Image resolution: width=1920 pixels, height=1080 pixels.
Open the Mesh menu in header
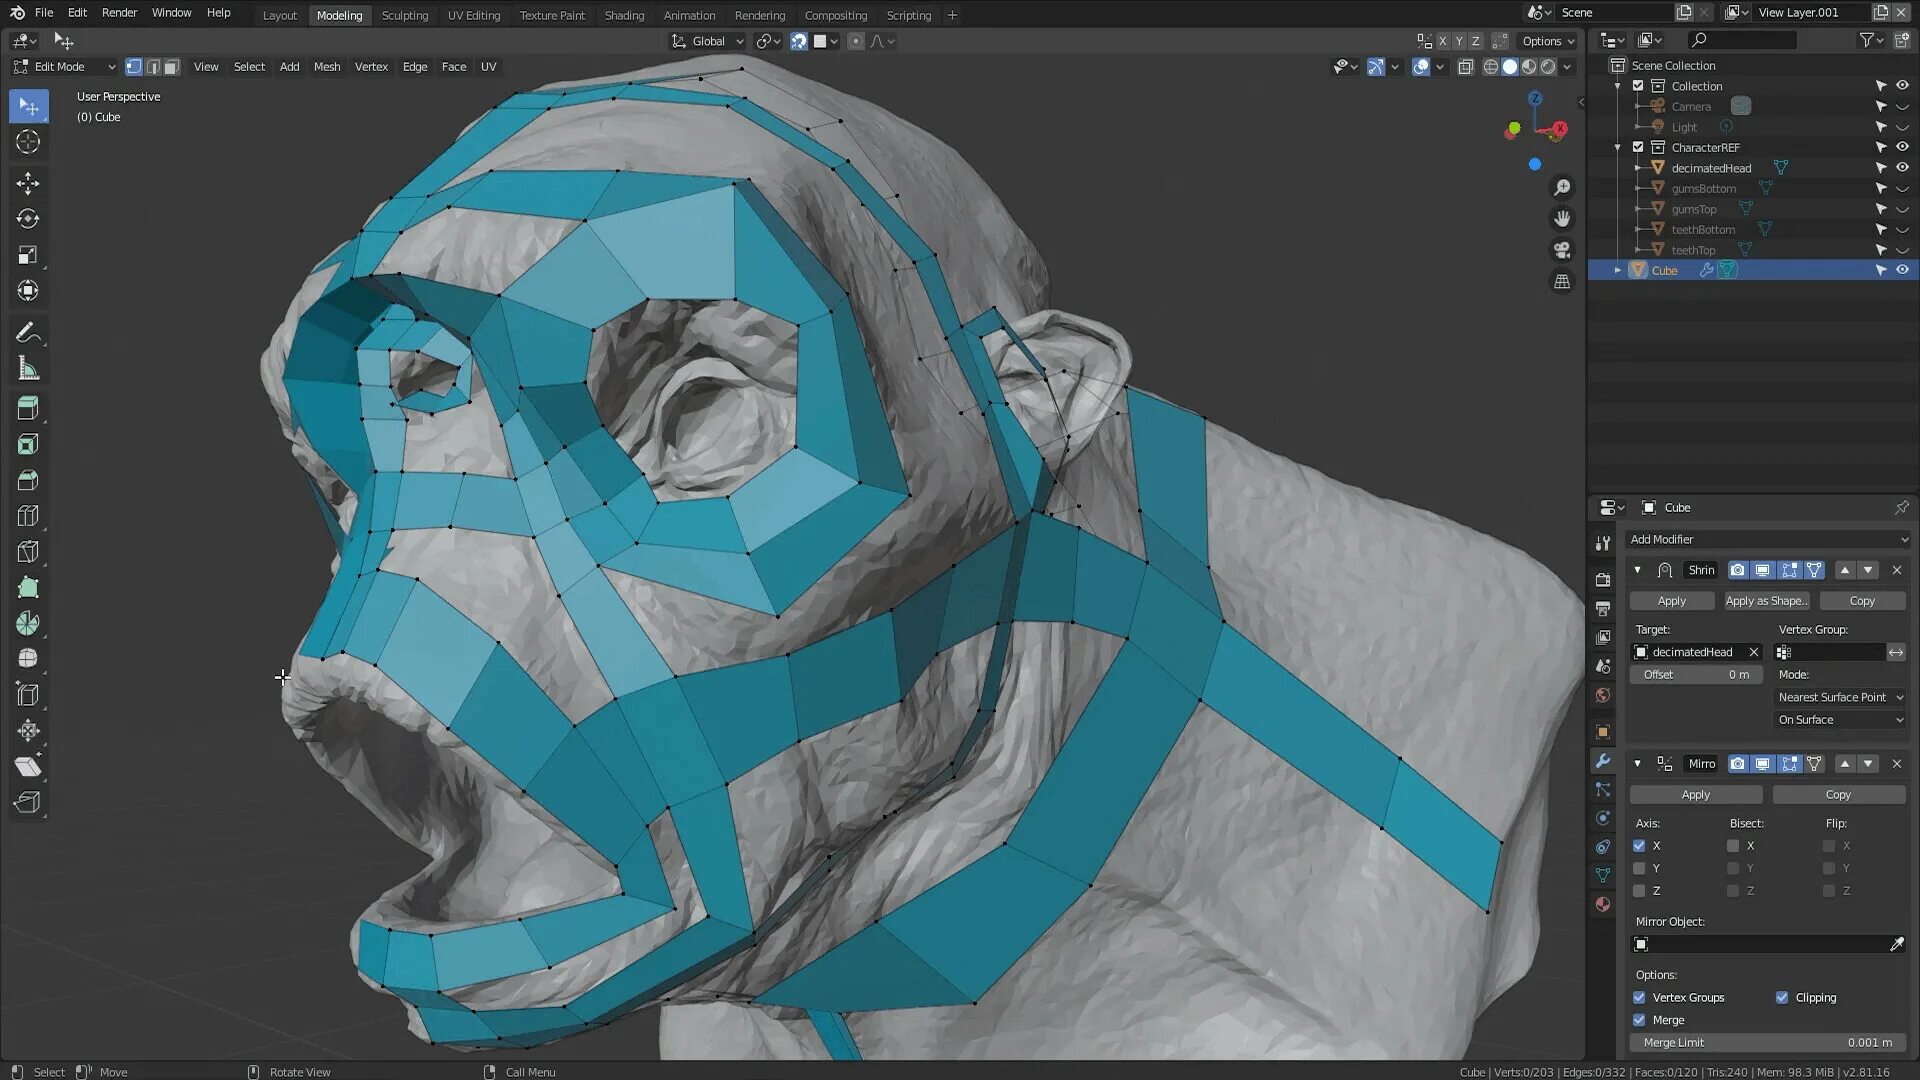pos(326,67)
